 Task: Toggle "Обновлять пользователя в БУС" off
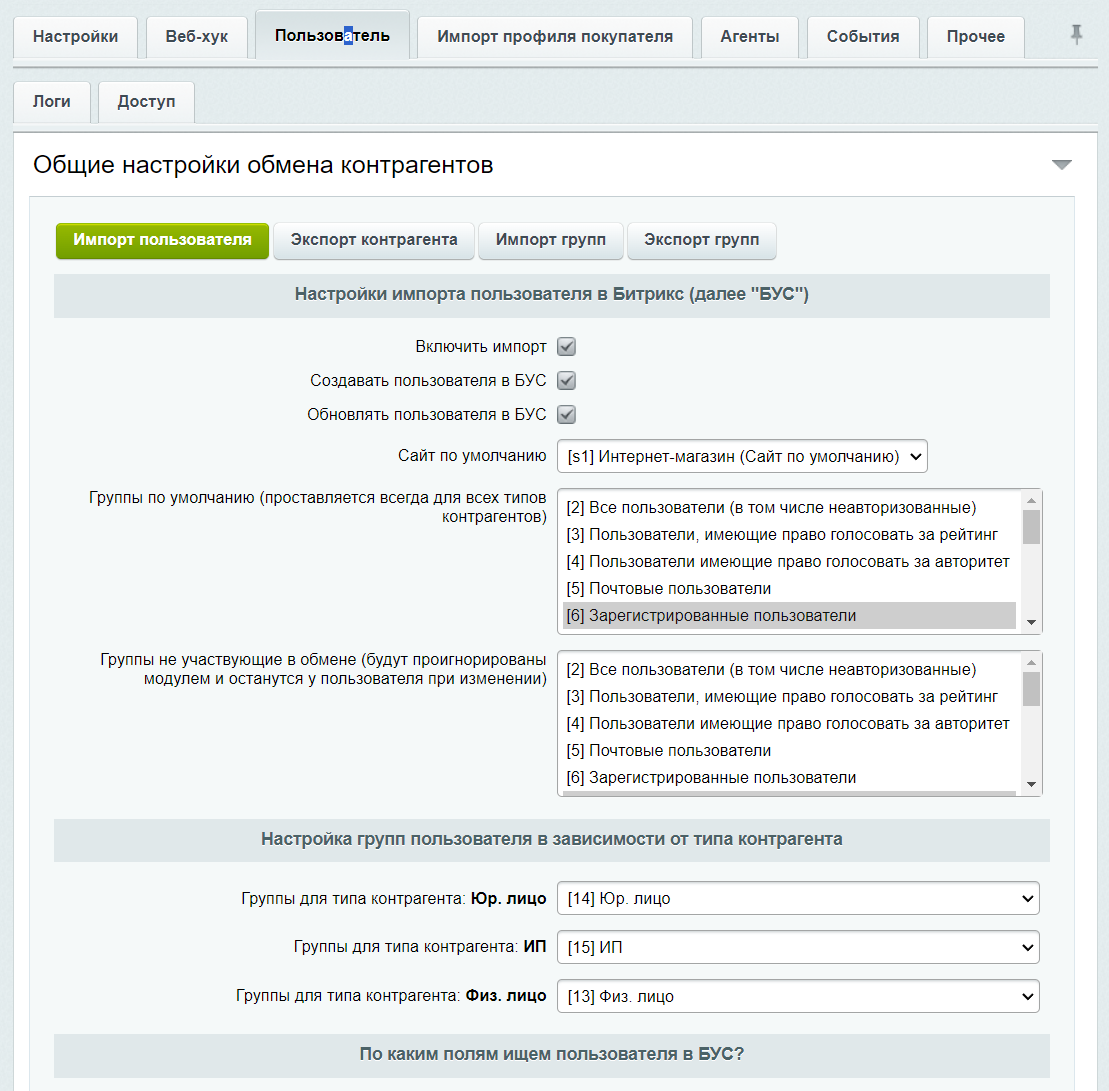(567, 414)
